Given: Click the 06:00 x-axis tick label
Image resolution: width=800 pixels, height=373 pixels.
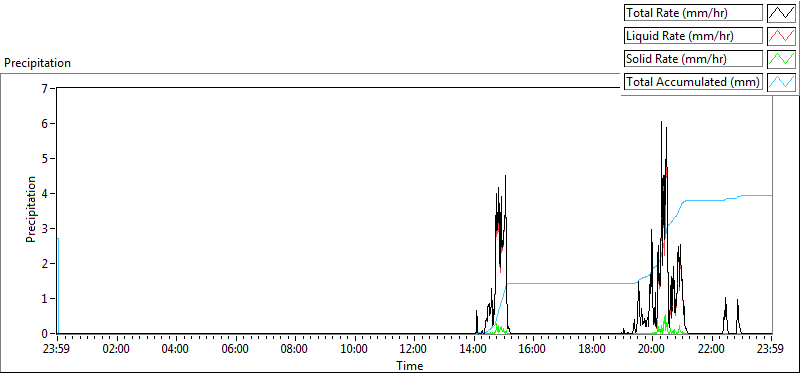Looking at the screenshot, I should tap(236, 350).
